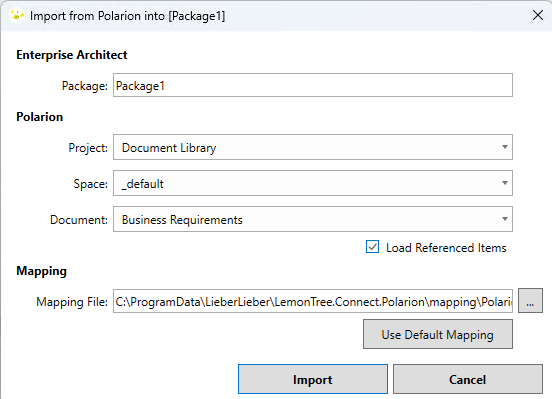Browse for mapping file with ellipsis button

(x=530, y=301)
